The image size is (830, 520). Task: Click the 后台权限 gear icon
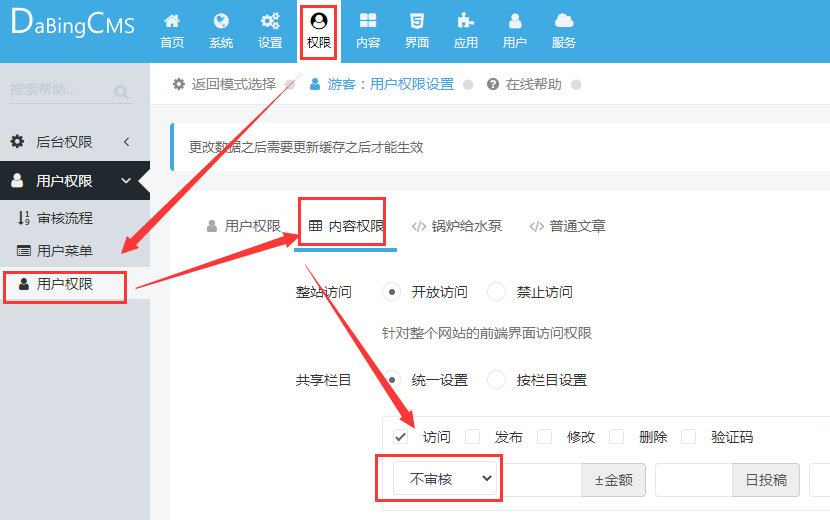click(17, 141)
